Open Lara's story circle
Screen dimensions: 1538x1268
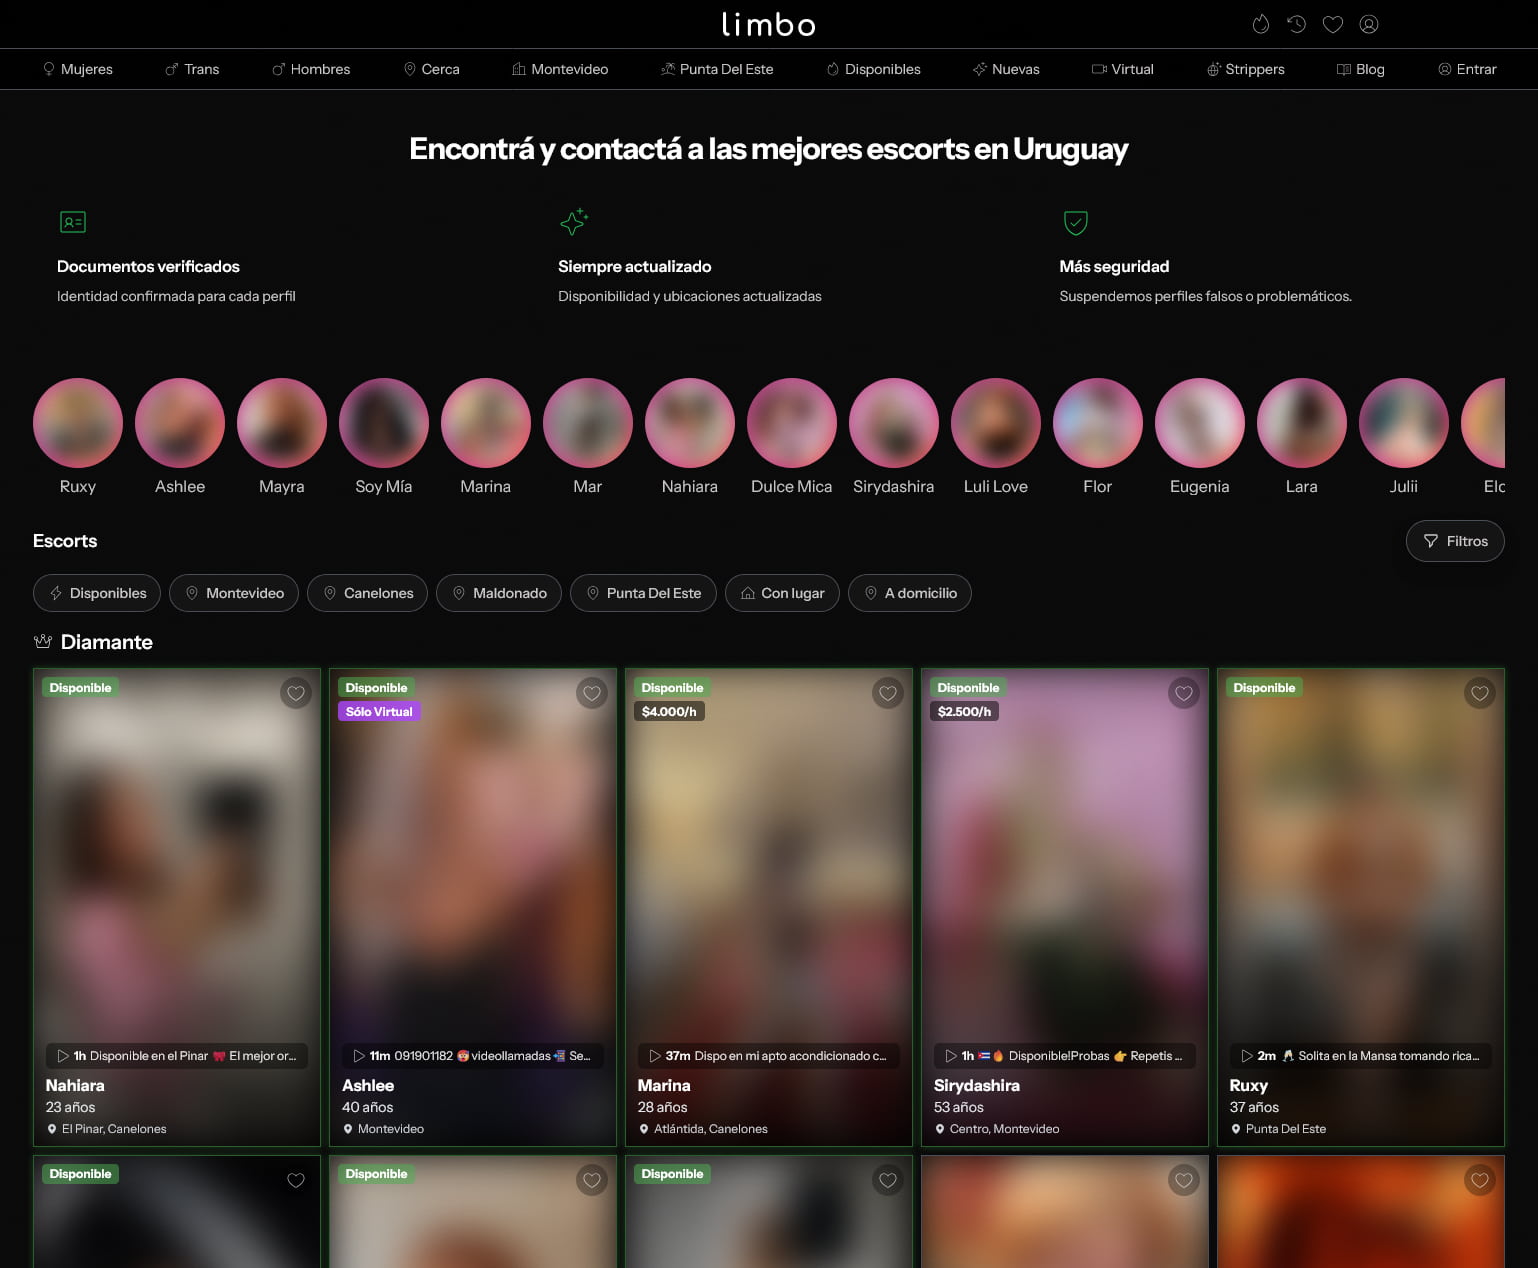1302,423
